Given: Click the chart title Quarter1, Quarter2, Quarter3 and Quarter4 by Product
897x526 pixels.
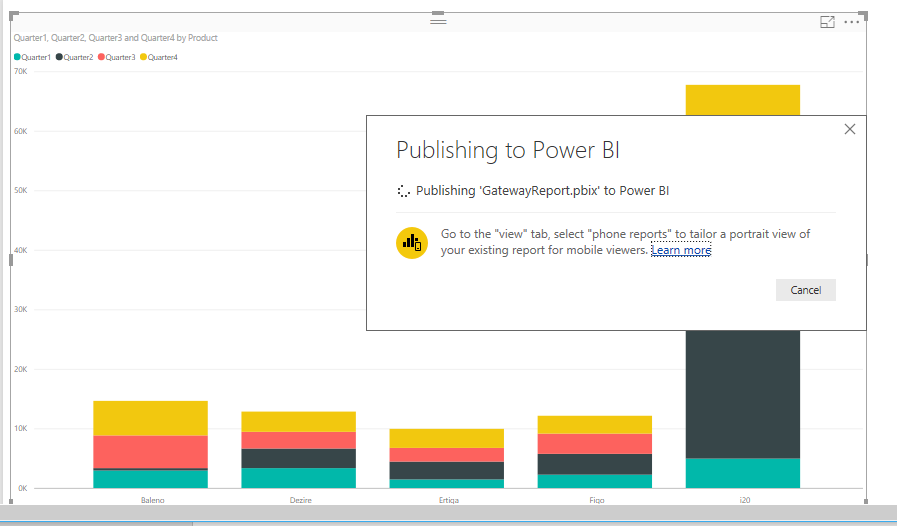Looking at the screenshot, I should point(116,38).
